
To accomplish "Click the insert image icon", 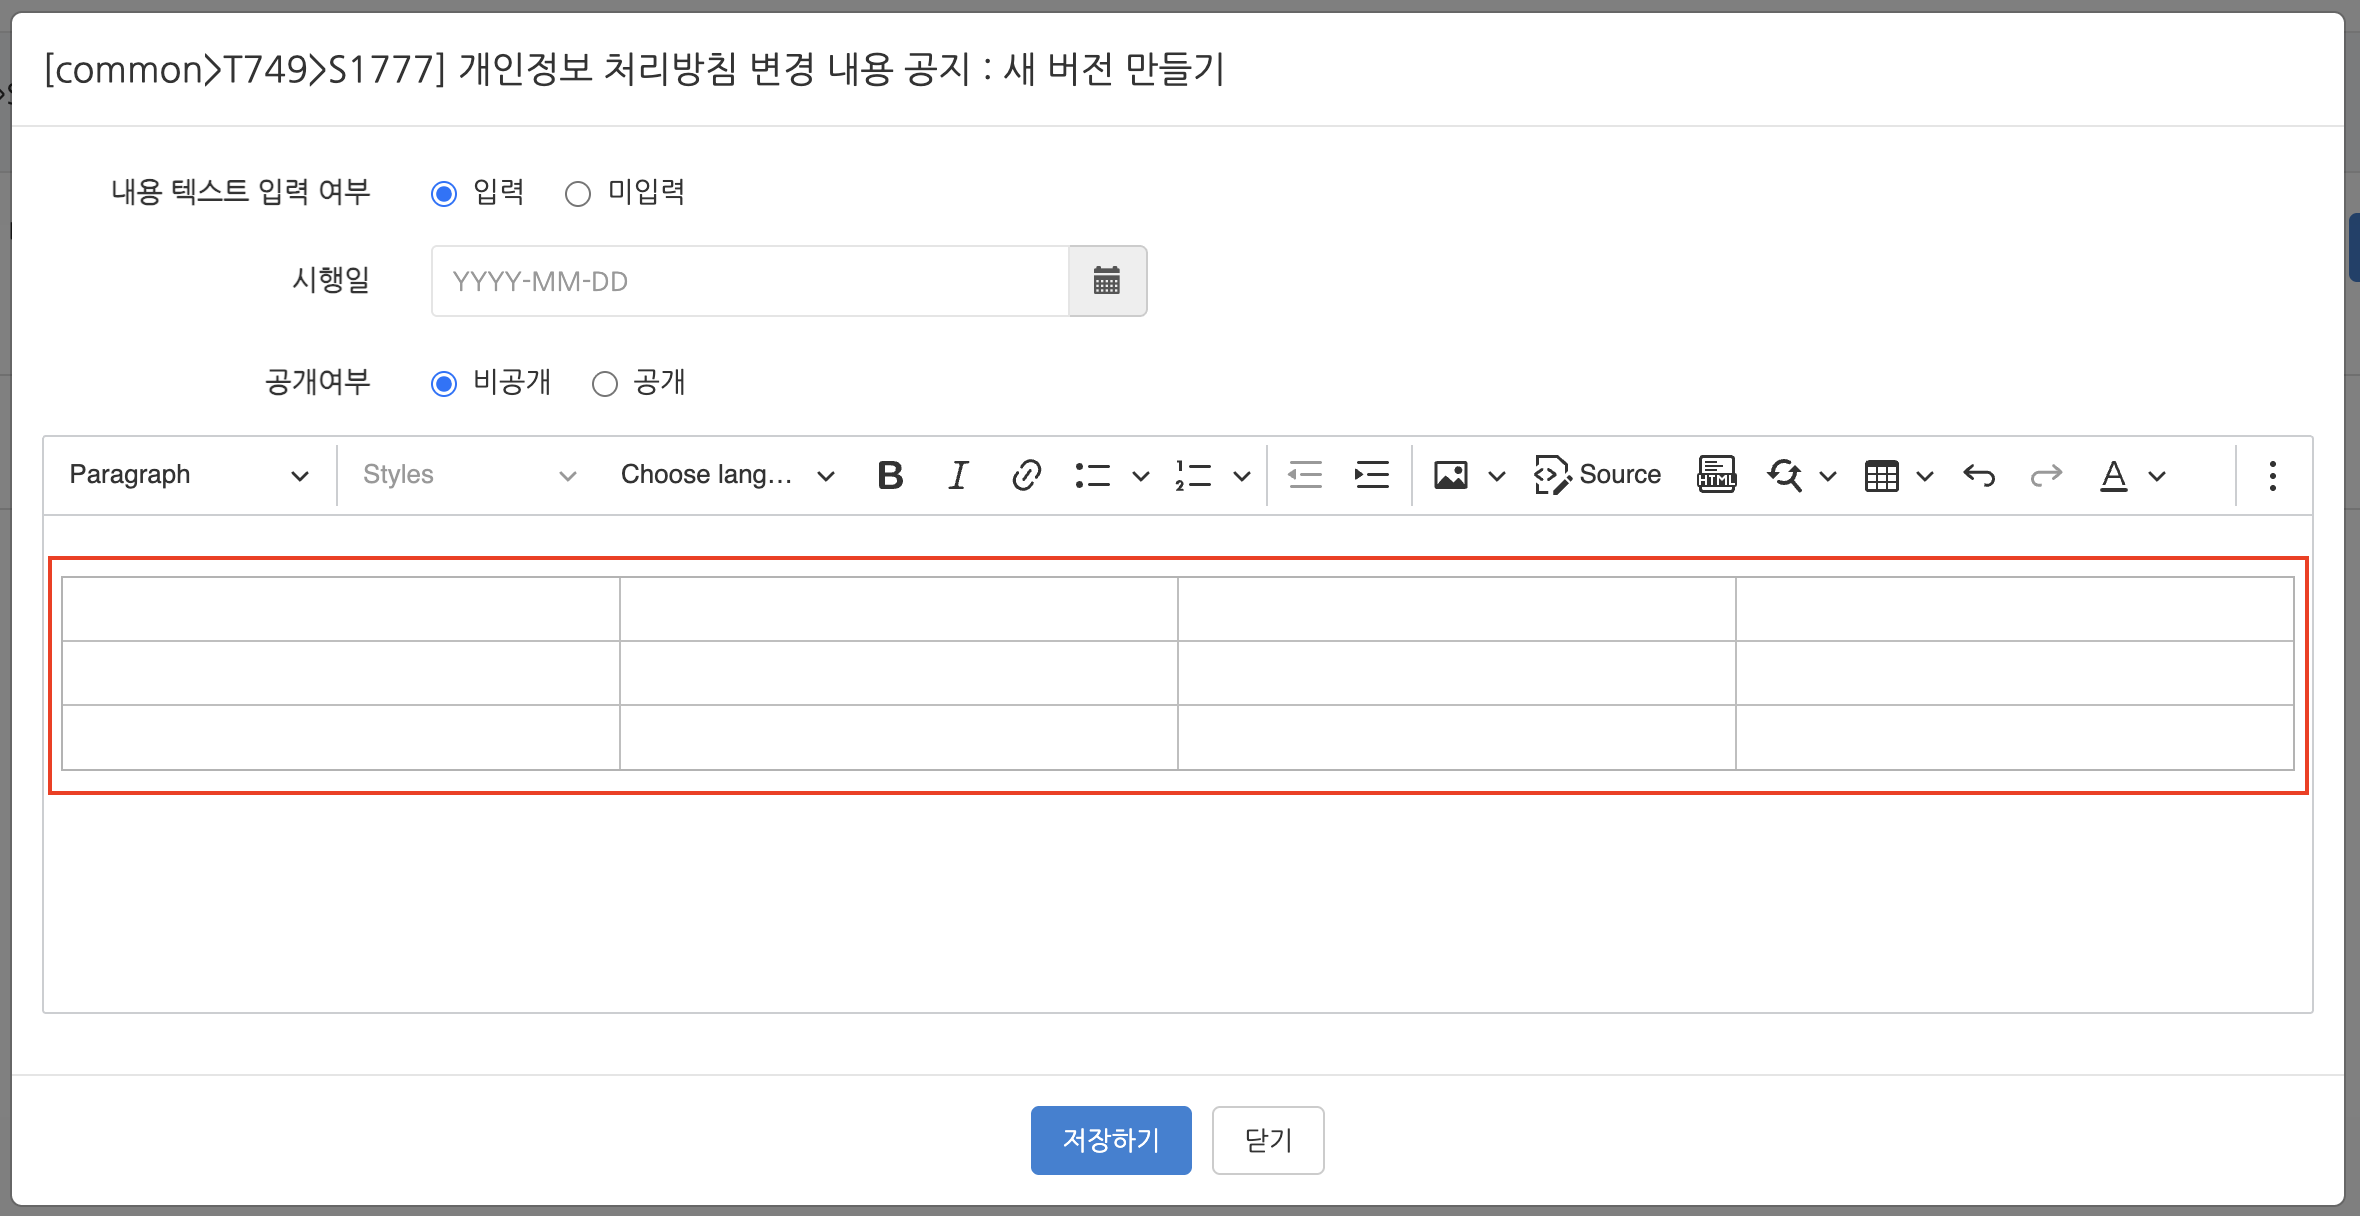I will 1450,475.
